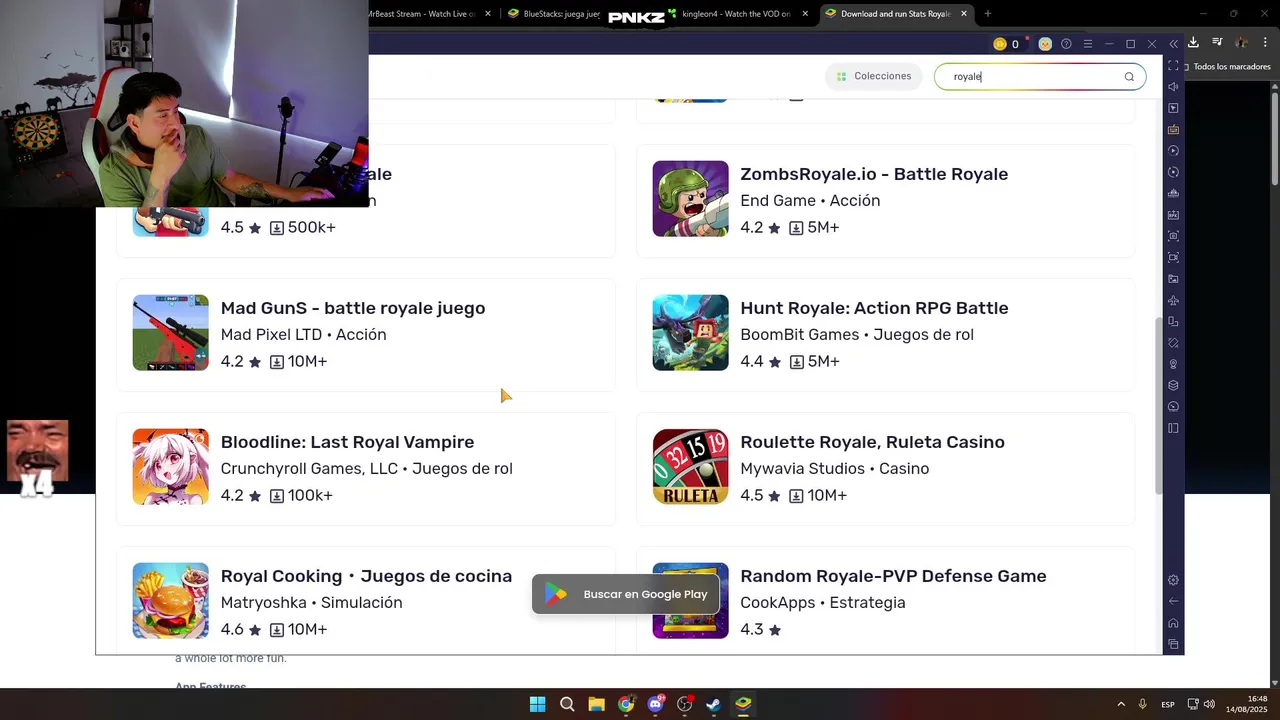Open Roulette Royale, Ruleta Casino
Viewport: 1280px width, 720px height.
(x=872, y=442)
